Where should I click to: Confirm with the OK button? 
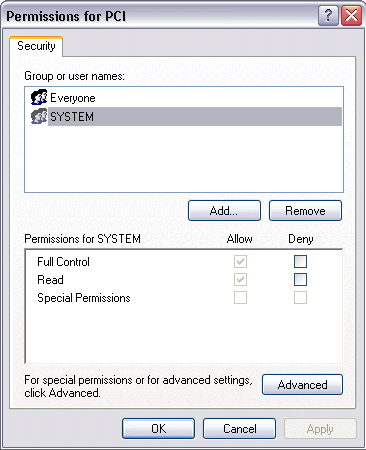click(x=158, y=428)
